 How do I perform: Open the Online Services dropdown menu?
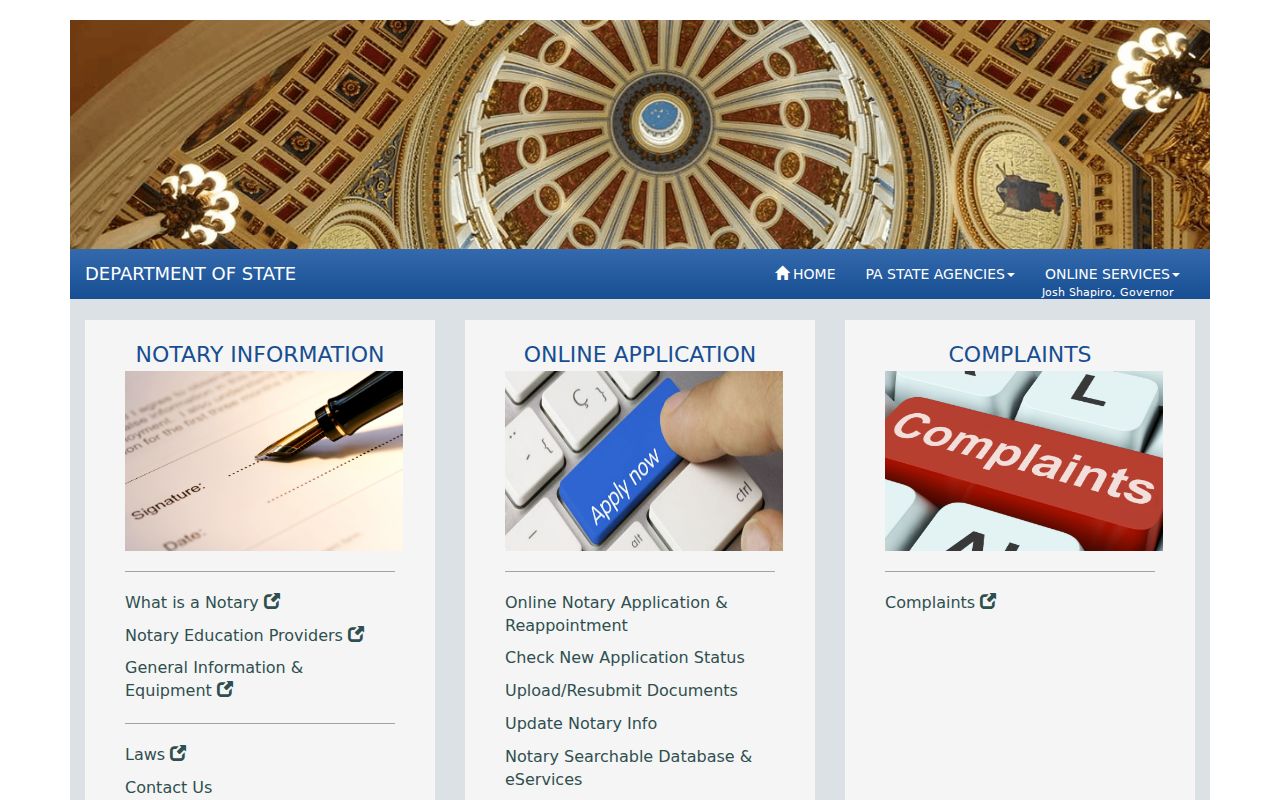click(x=1112, y=274)
